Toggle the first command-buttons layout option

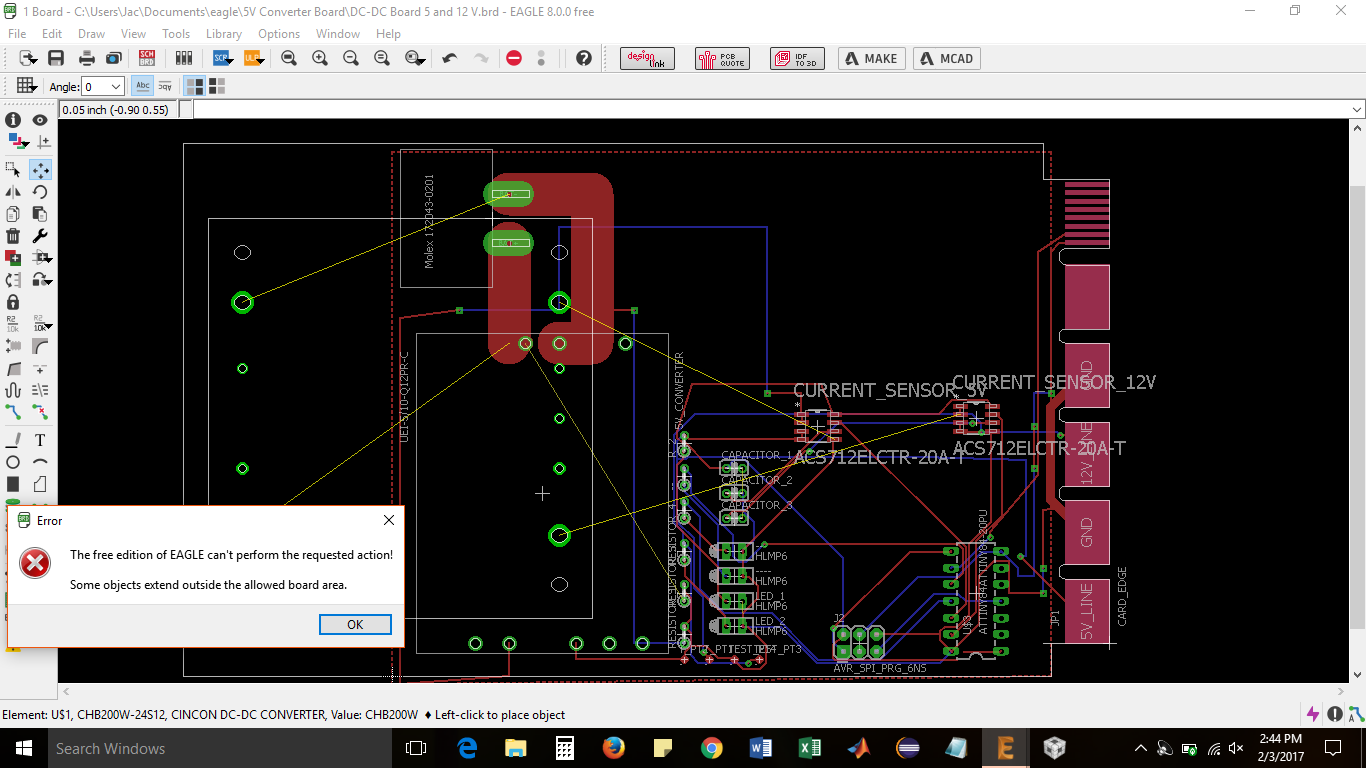click(x=194, y=86)
